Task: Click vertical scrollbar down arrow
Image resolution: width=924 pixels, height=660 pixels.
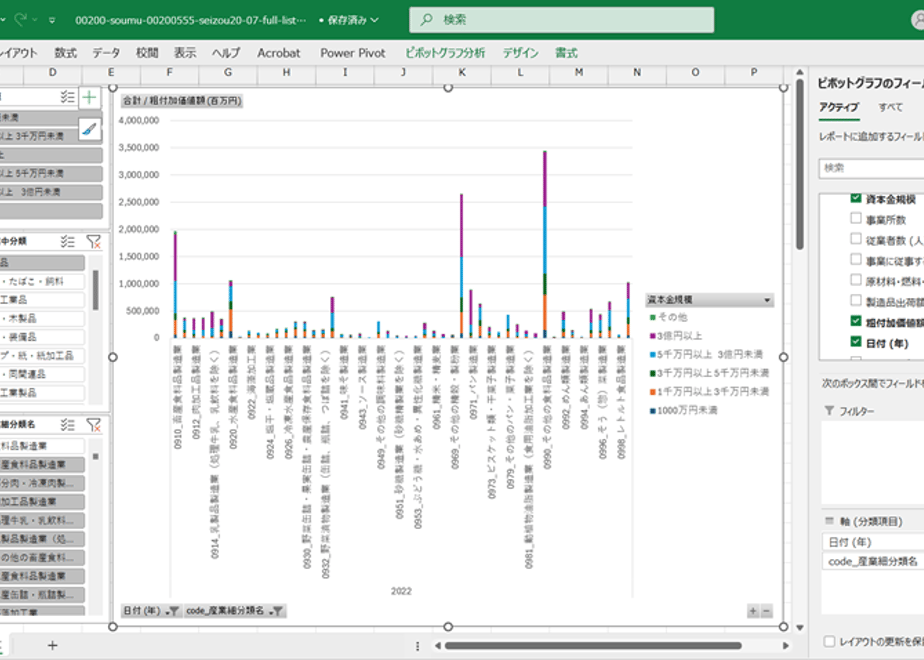Action: (x=800, y=628)
